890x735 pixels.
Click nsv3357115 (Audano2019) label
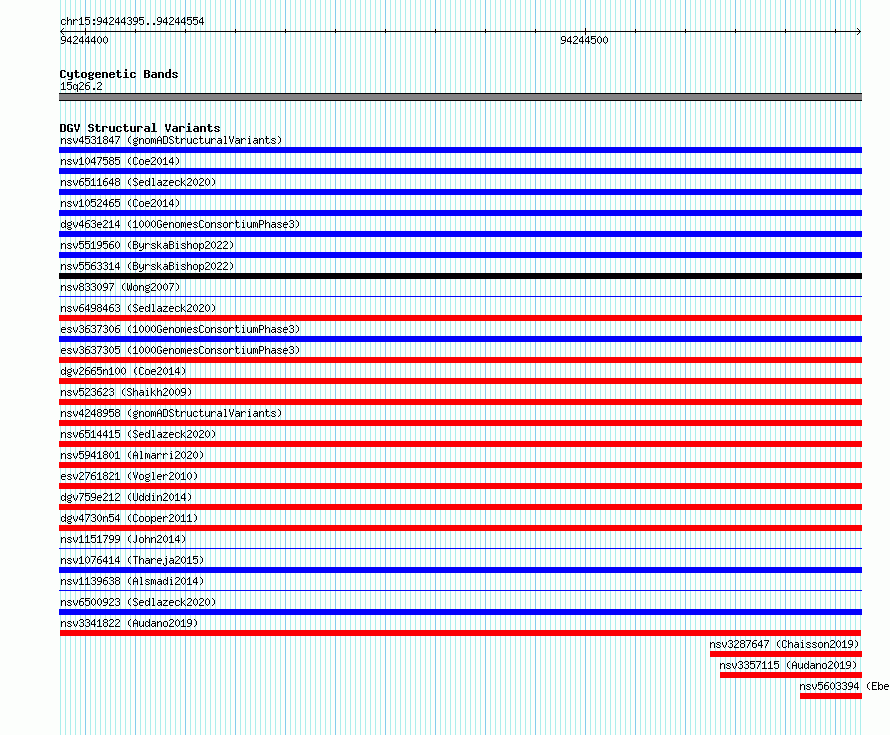coord(788,665)
